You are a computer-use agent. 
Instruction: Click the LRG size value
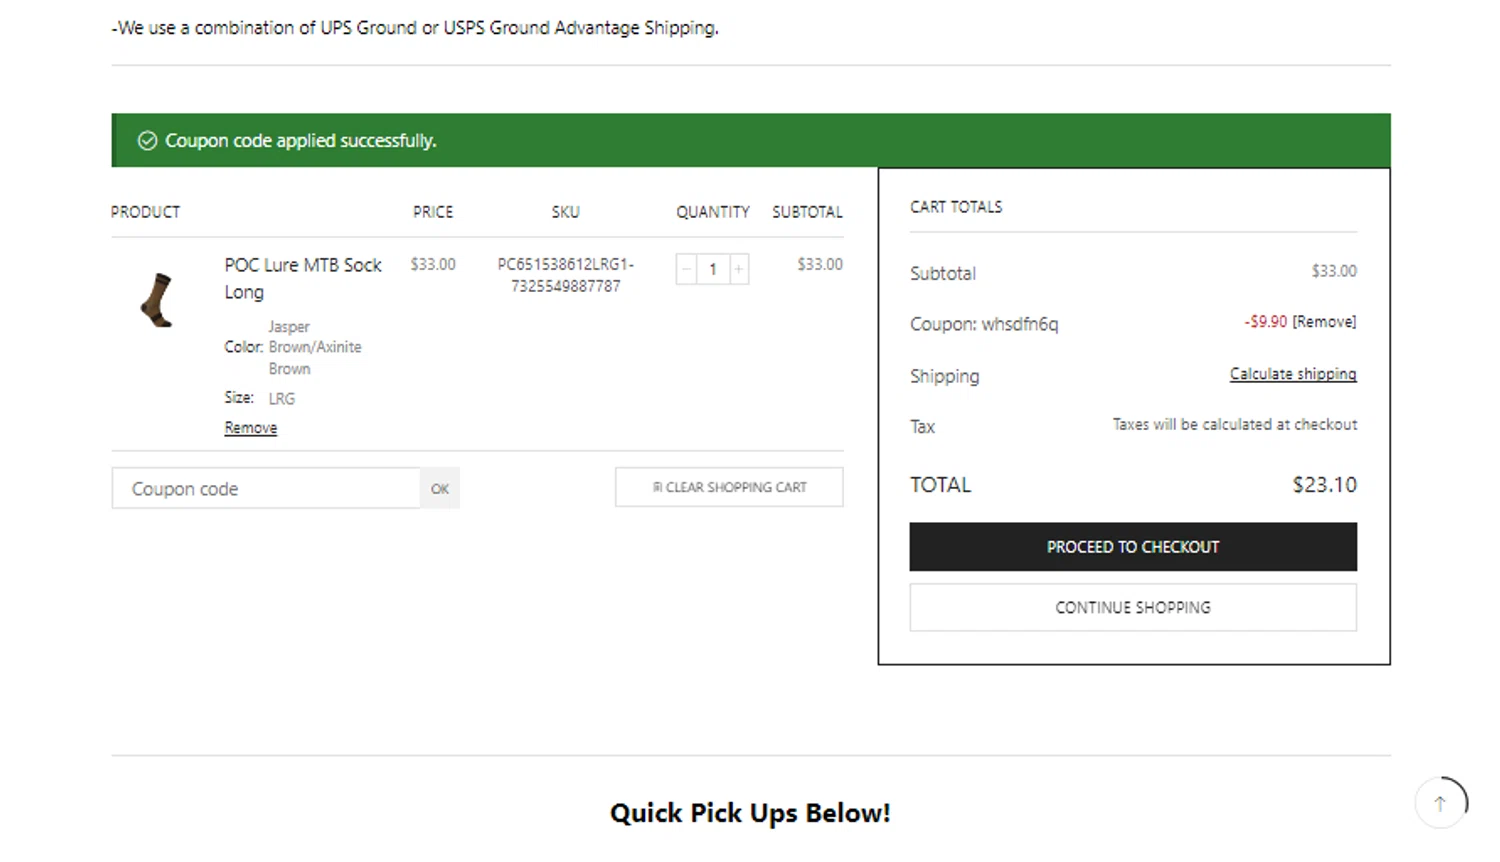tap(282, 398)
